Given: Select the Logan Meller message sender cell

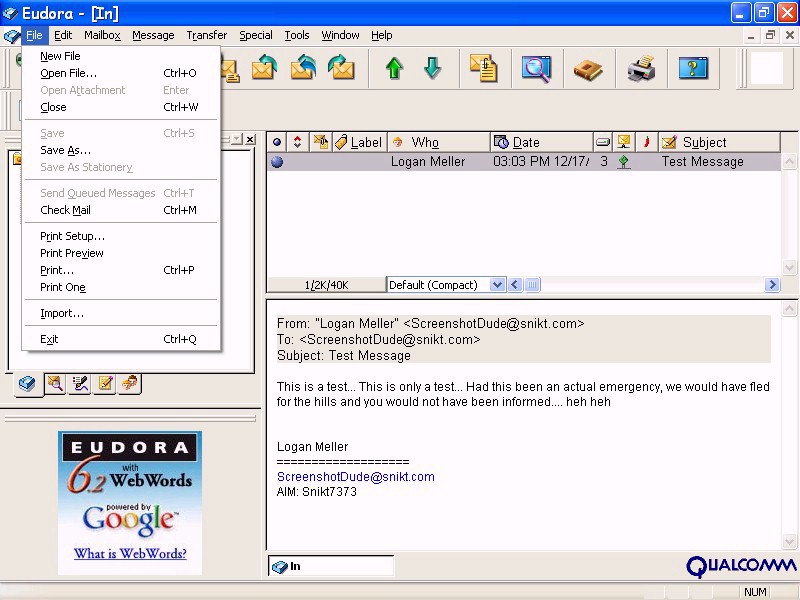Looking at the screenshot, I should pyautogui.click(x=428, y=162).
